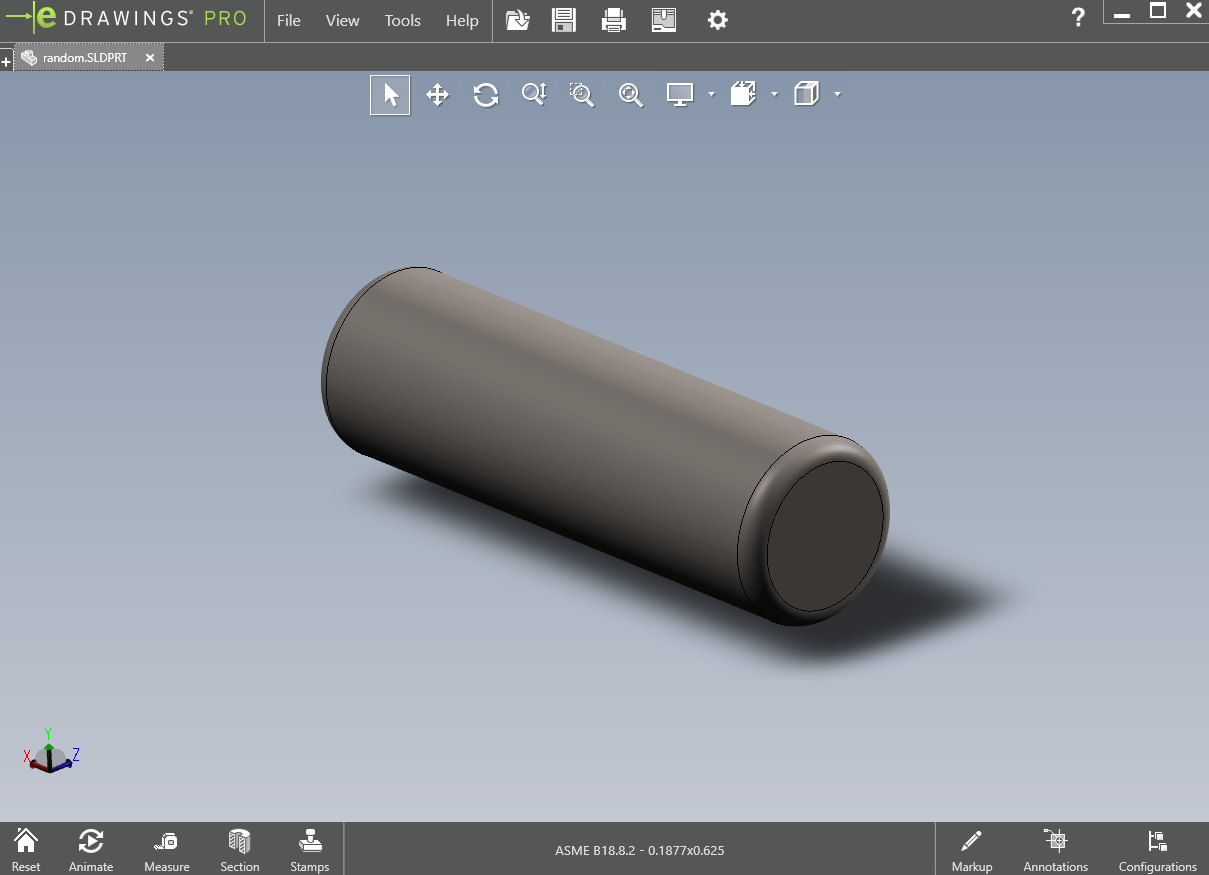Open the Configurations panel

click(x=1158, y=849)
